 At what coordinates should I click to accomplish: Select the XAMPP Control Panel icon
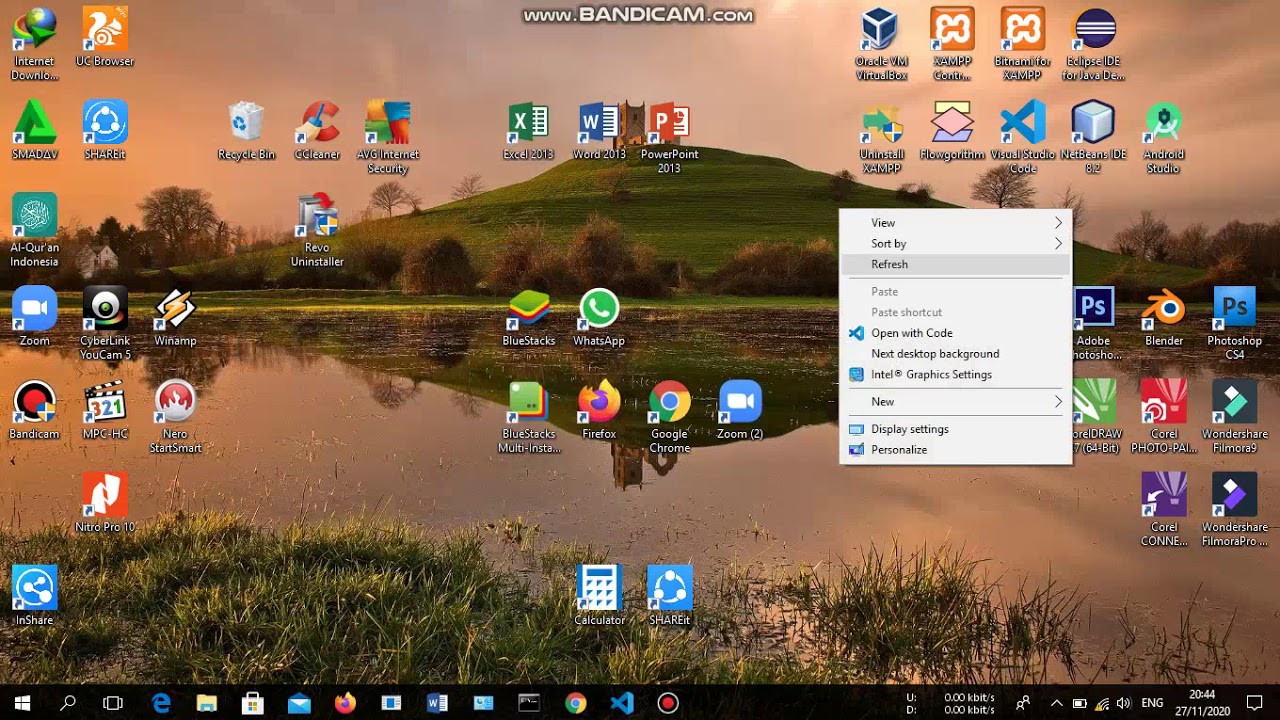952,43
